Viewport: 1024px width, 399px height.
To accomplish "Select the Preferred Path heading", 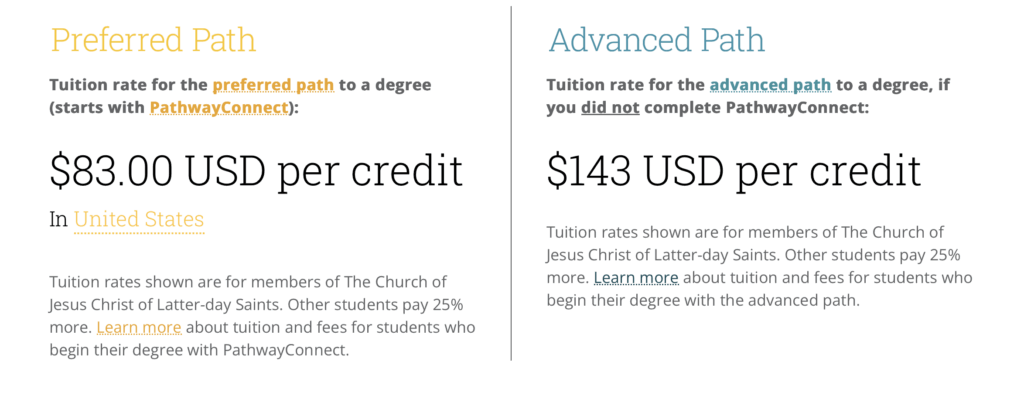I will [153, 40].
